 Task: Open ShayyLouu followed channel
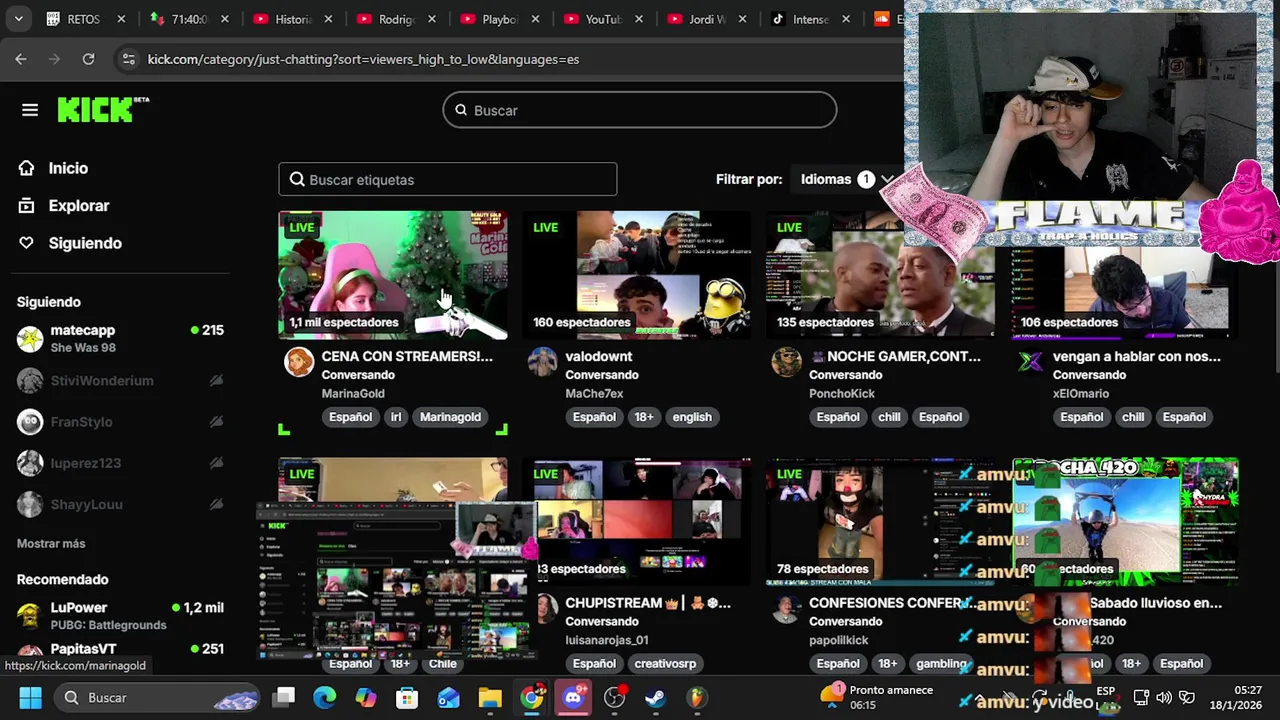pyautogui.click(x=120, y=504)
